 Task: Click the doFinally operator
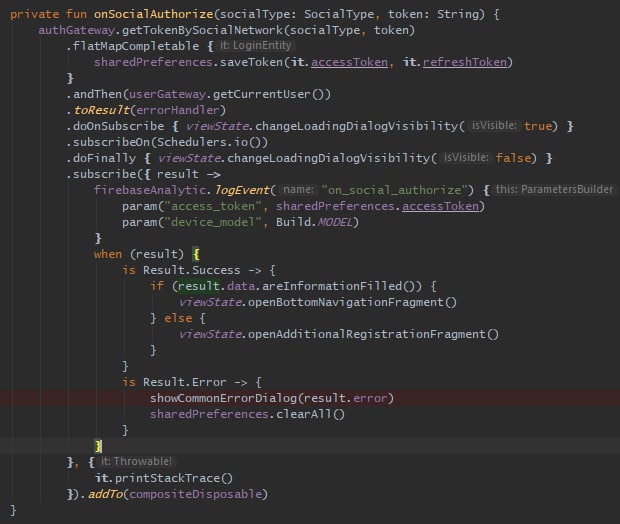tap(104, 158)
